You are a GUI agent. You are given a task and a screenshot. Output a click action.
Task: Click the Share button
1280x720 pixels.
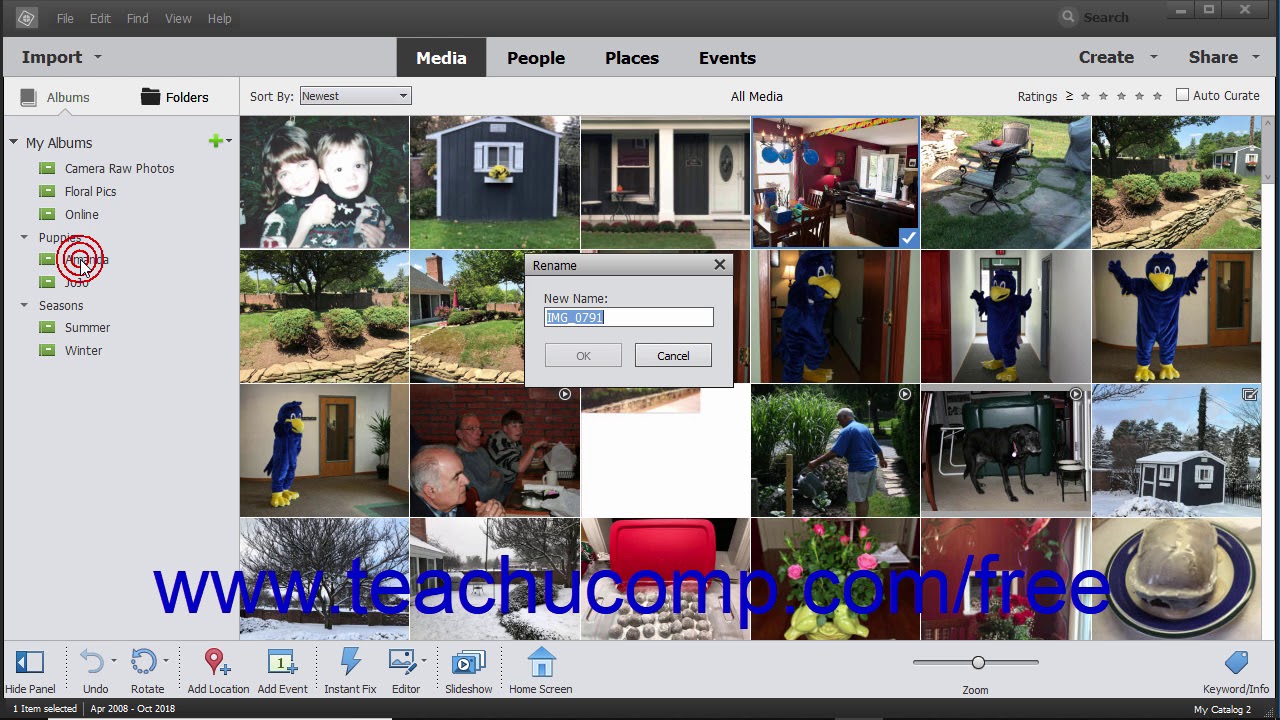point(1213,57)
